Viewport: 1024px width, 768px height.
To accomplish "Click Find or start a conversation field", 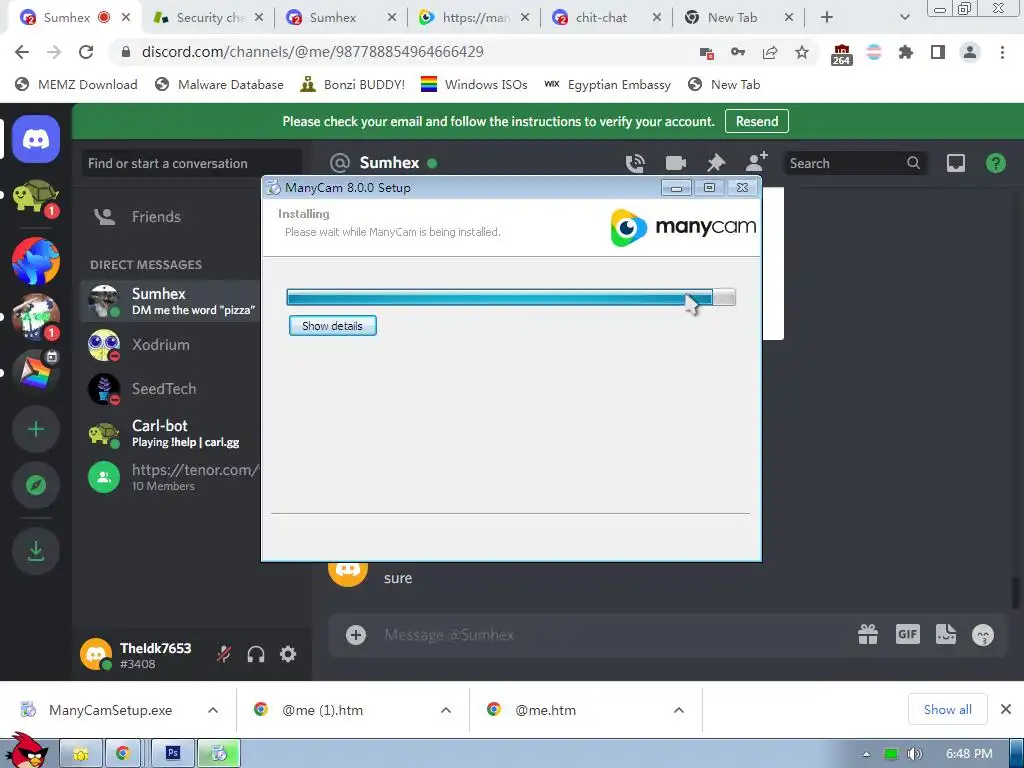I will [x=192, y=163].
